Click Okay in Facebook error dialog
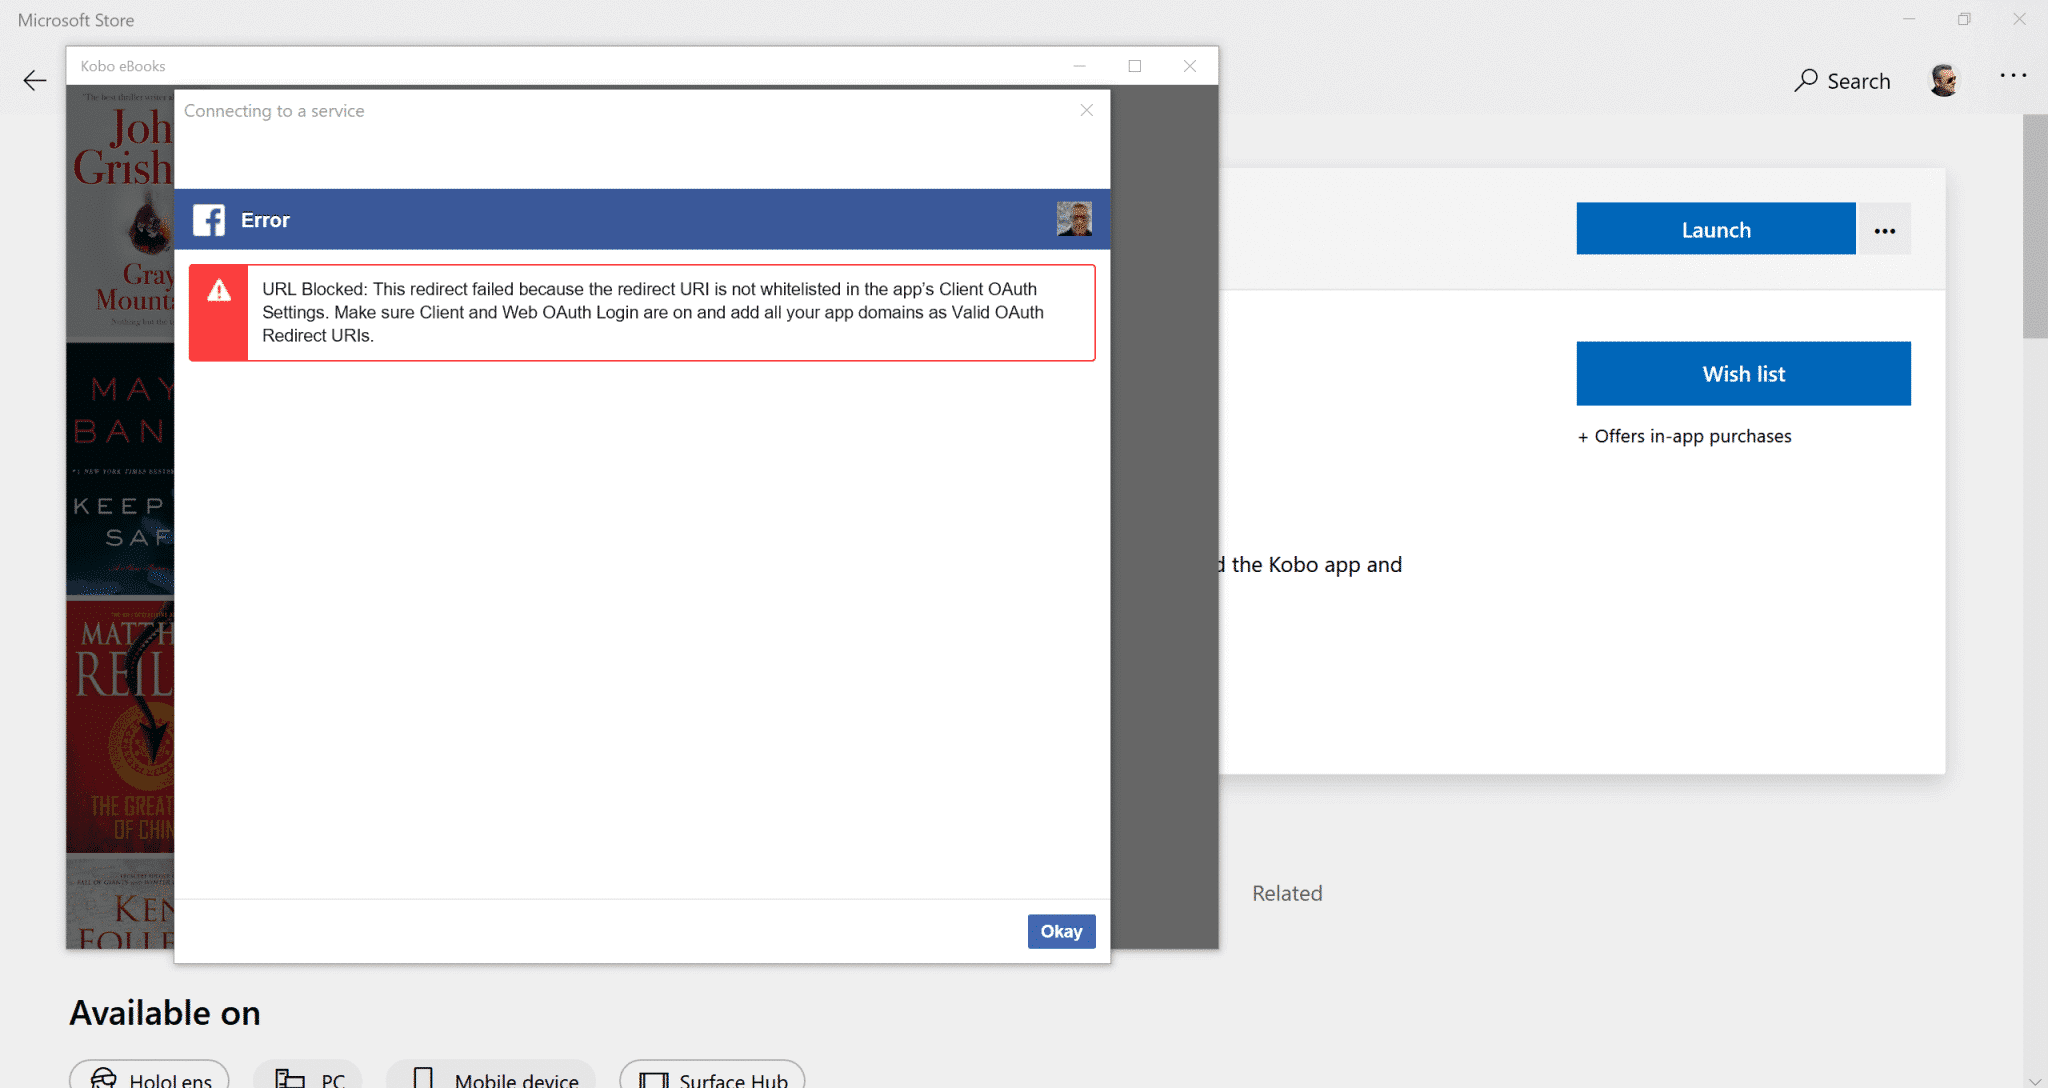 (x=1061, y=931)
